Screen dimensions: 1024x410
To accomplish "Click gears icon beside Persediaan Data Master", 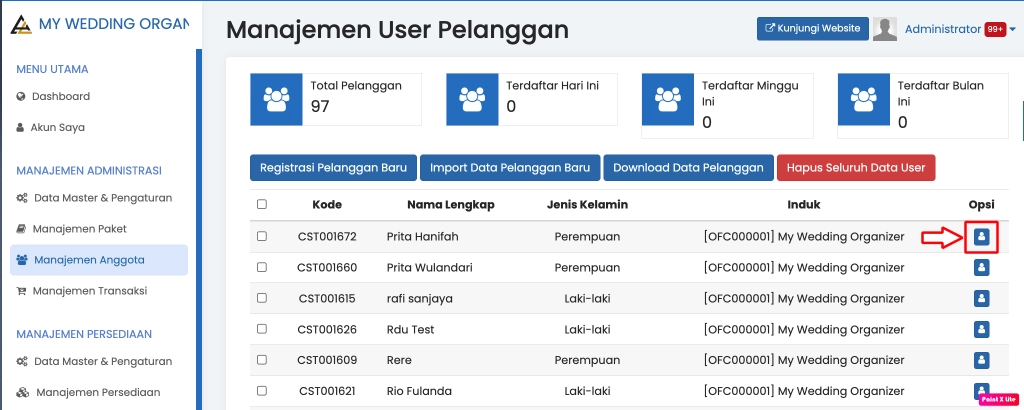I will point(22,362).
